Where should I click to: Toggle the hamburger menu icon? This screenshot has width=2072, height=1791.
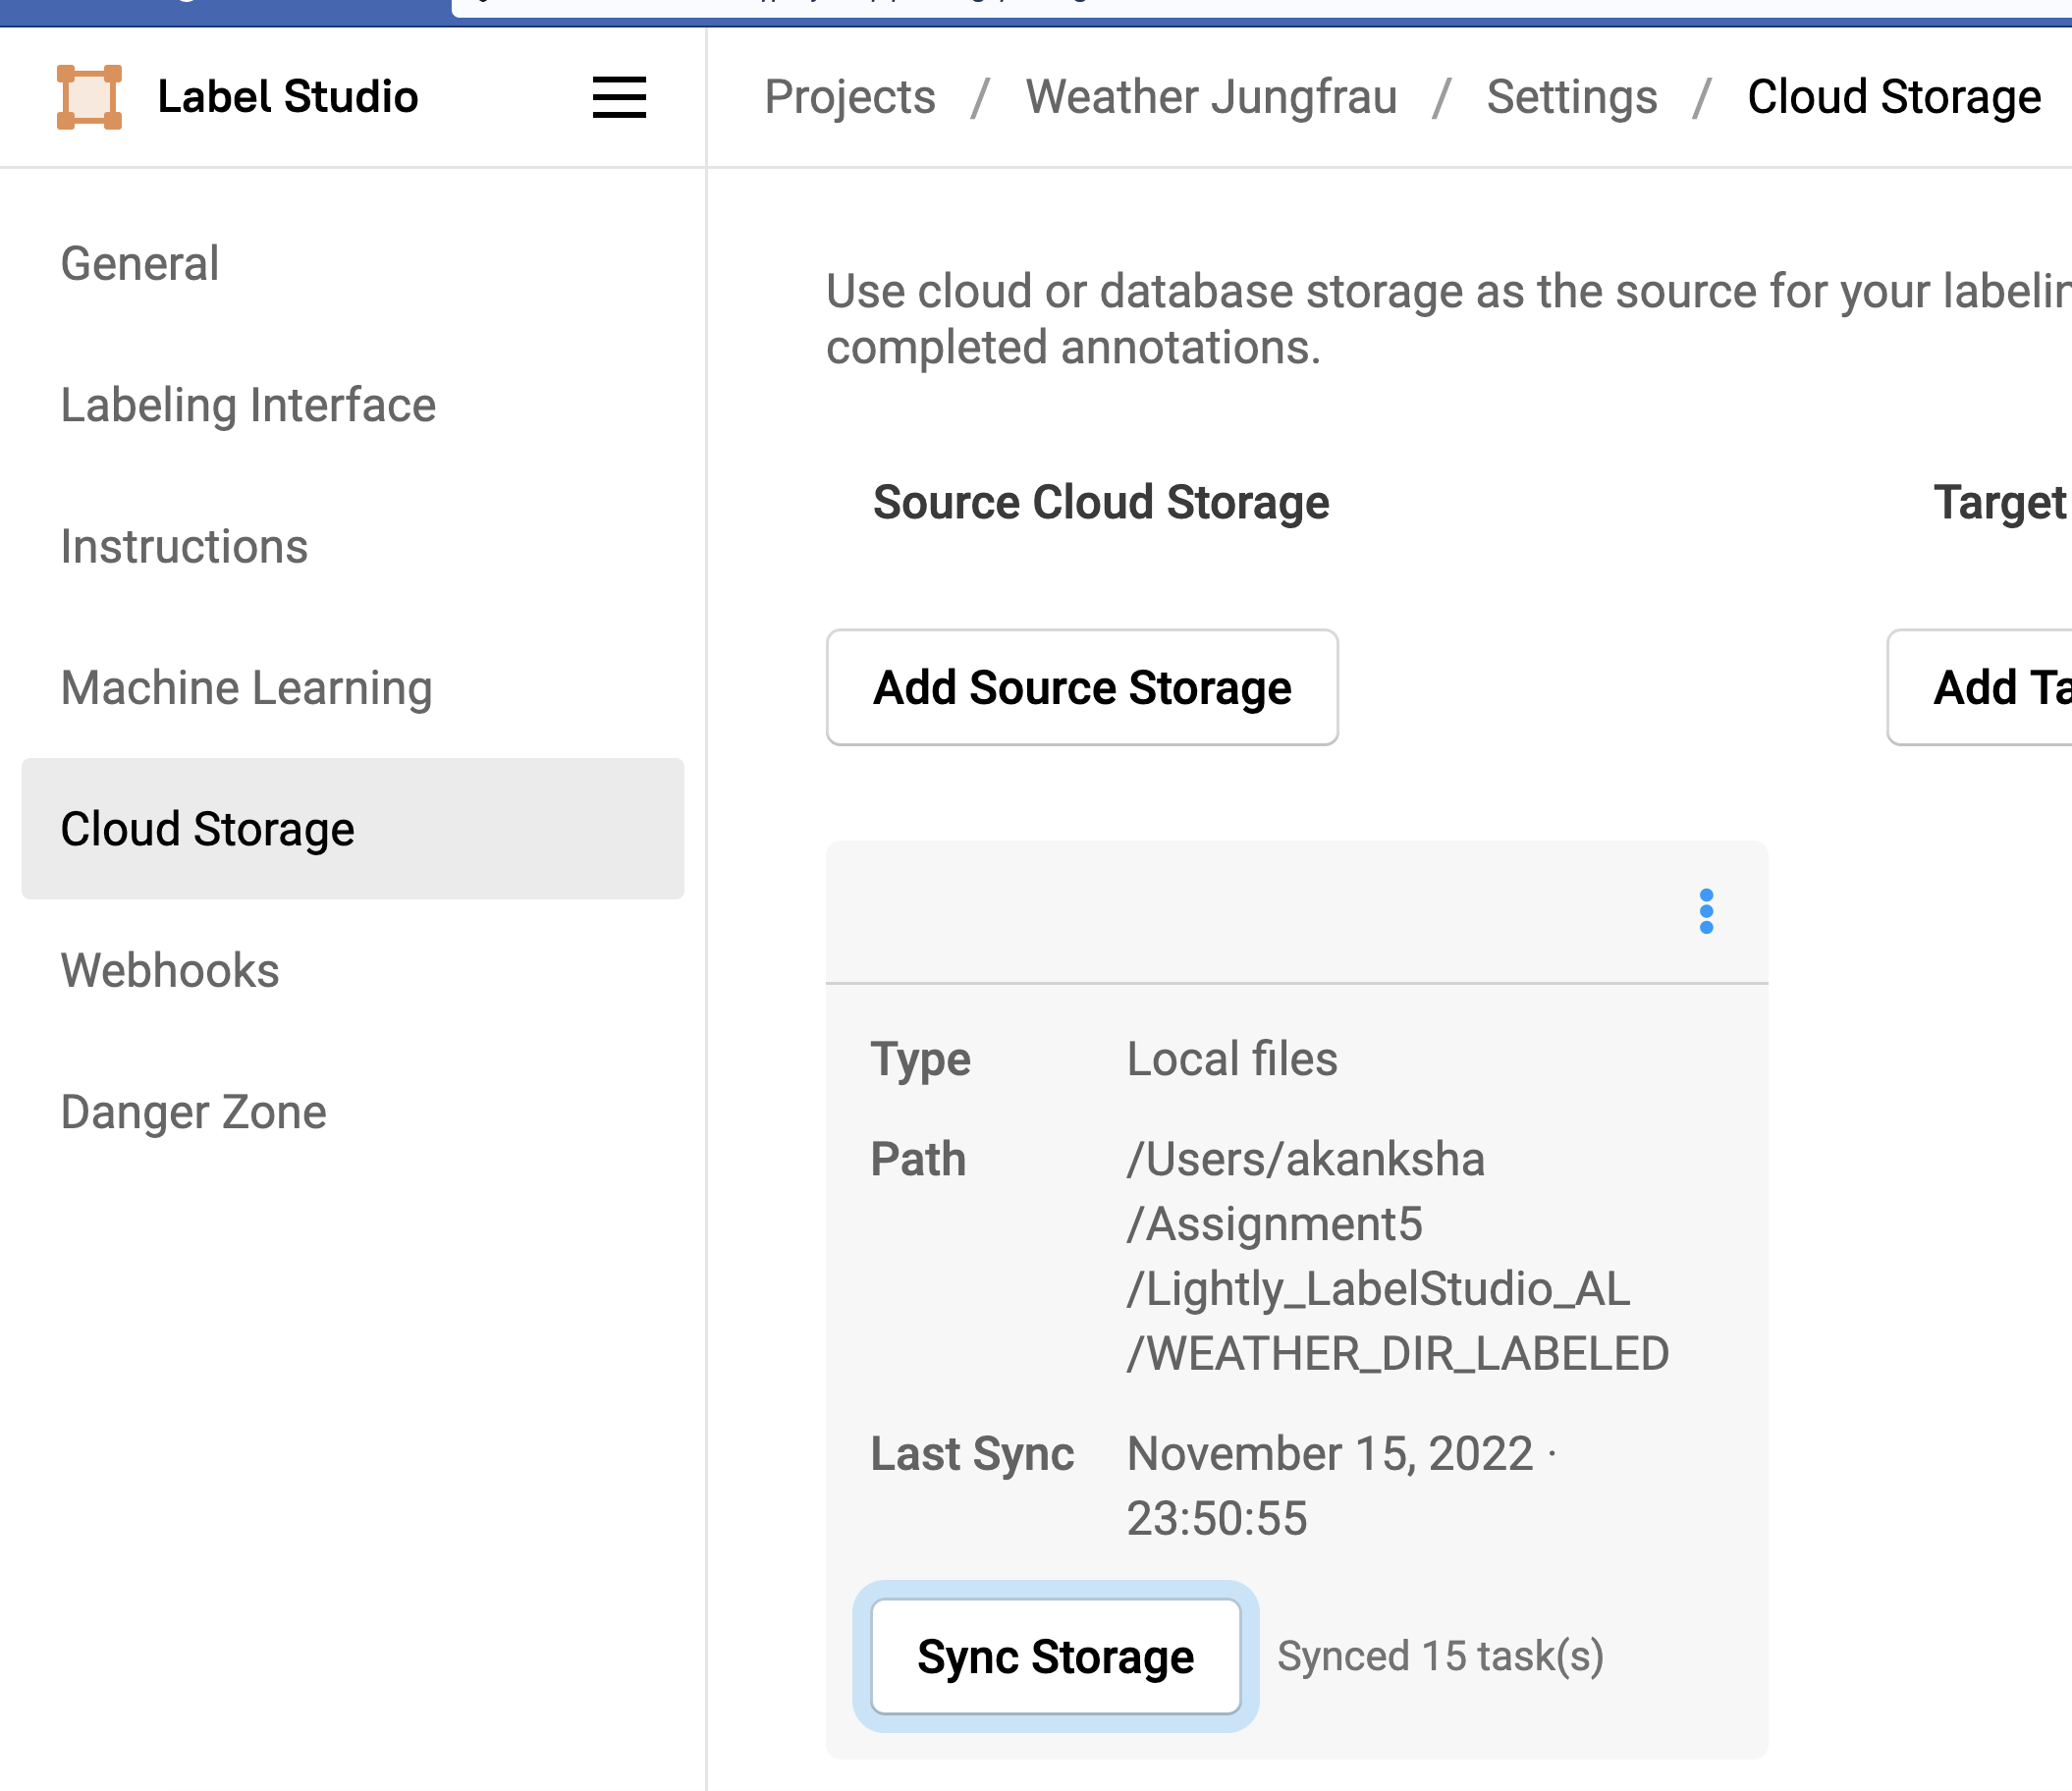[x=619, y=97]
